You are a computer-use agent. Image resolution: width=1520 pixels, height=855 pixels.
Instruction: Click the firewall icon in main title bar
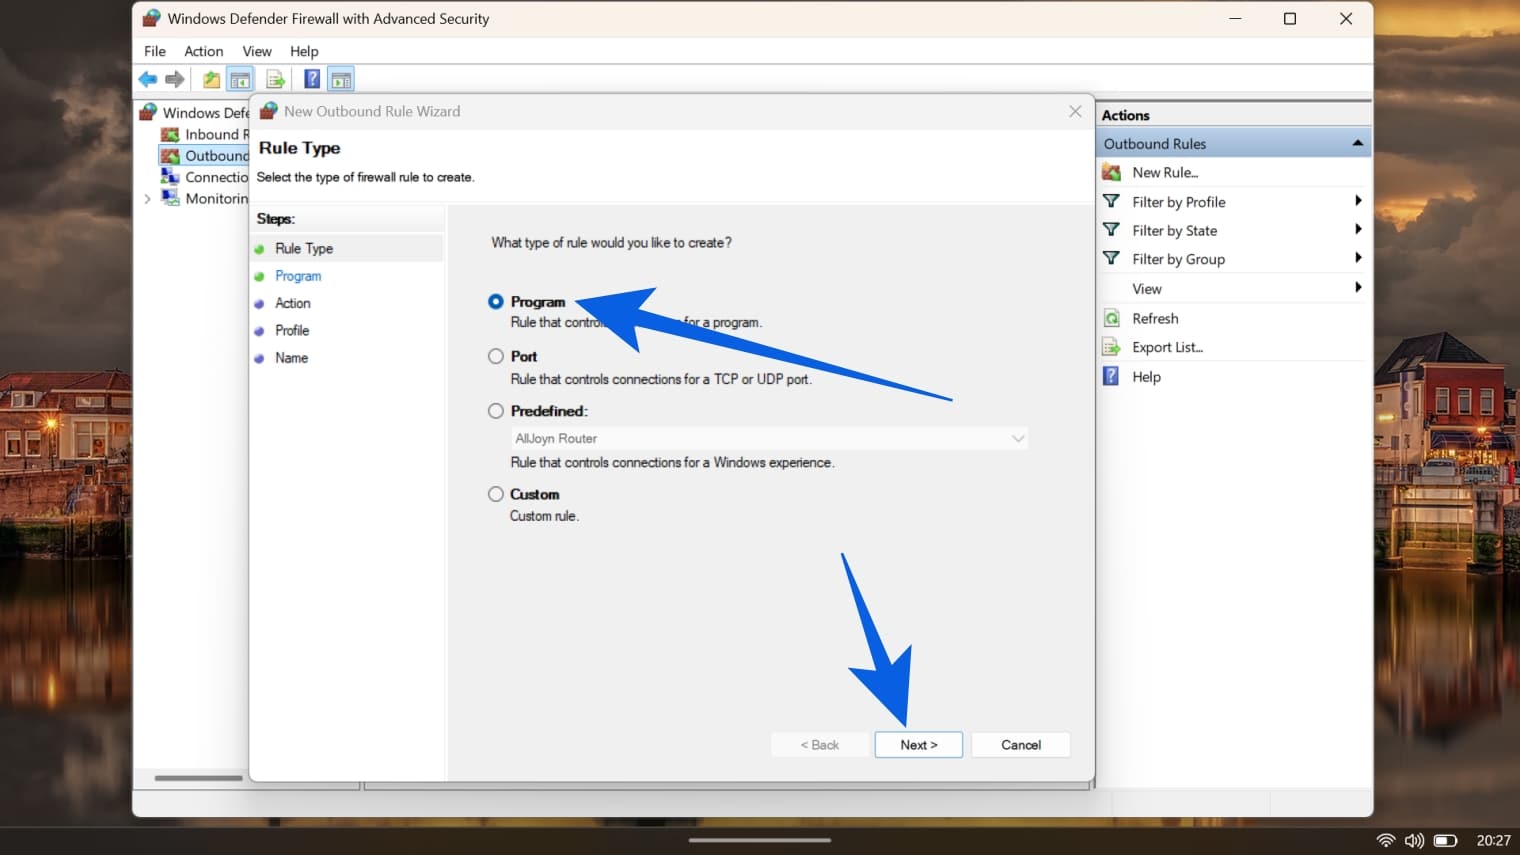(x=151, y=18)
